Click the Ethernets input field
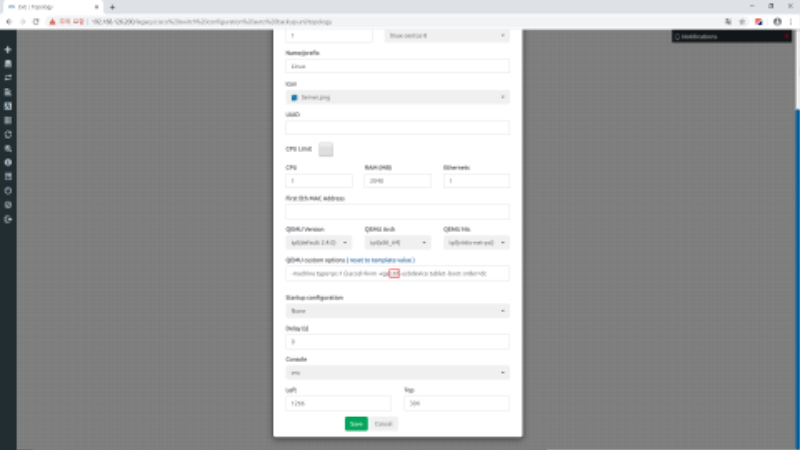 click(x=476, y=181)
